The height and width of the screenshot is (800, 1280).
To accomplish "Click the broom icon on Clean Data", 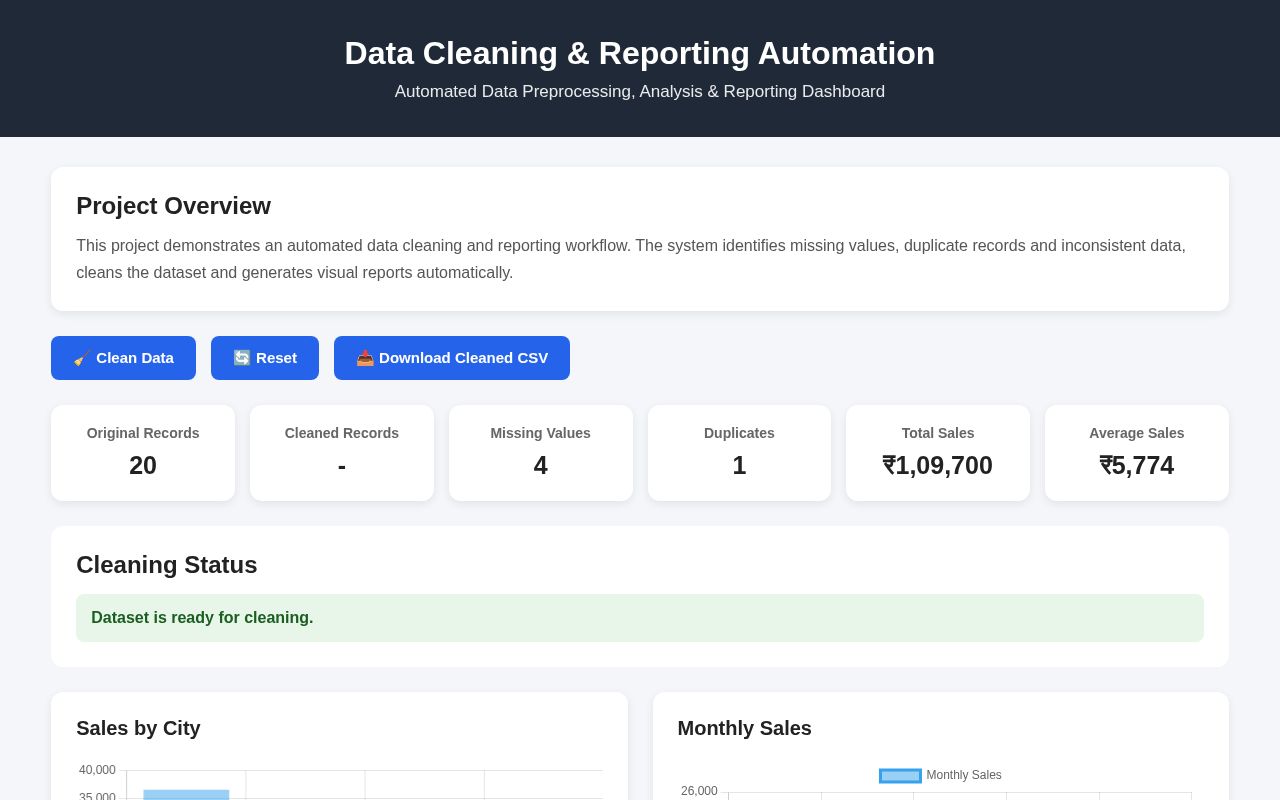I will coord(82,358).
